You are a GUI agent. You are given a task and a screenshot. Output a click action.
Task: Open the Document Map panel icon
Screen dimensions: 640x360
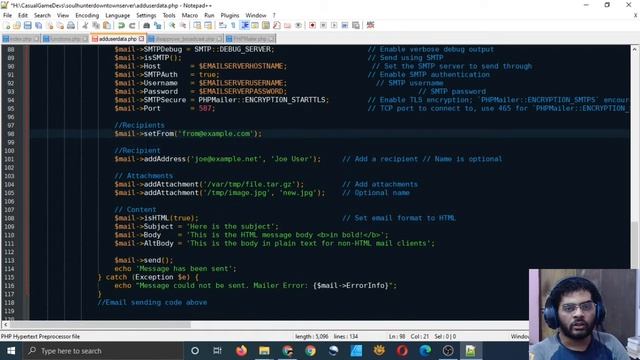coord(266,25)
